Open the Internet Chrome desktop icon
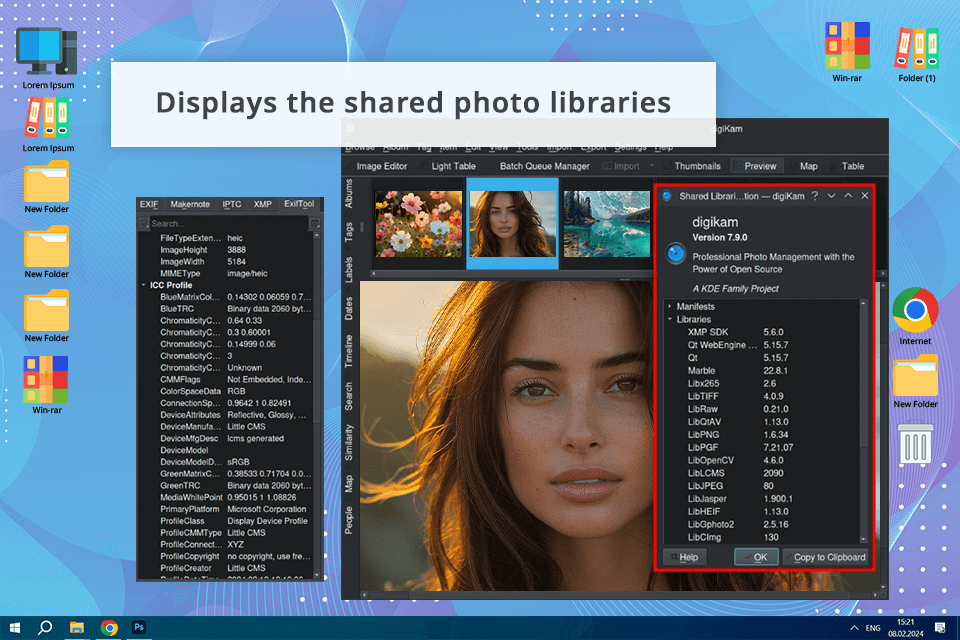The image size is (960, 640). [x=915, y=316]
